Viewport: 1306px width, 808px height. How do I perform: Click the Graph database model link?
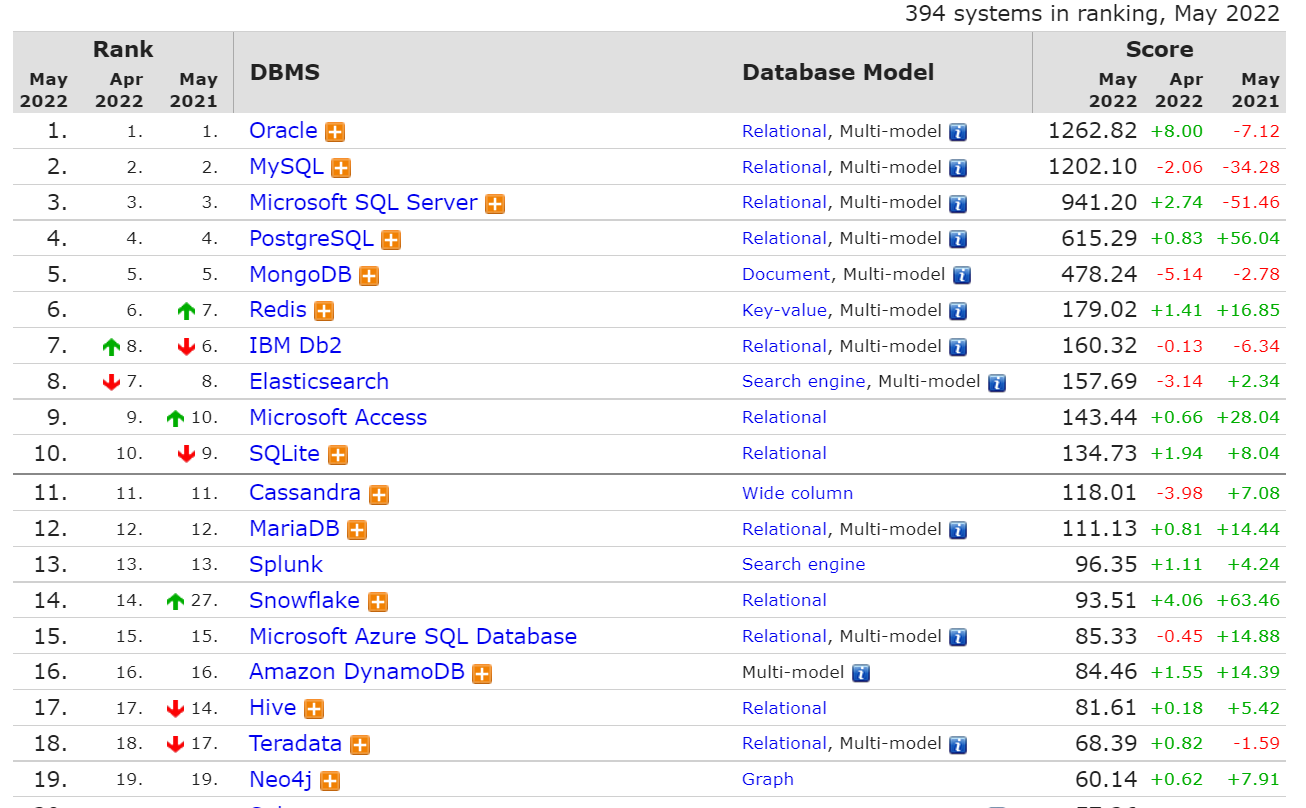pyautogui.click(x=767, y=780)
